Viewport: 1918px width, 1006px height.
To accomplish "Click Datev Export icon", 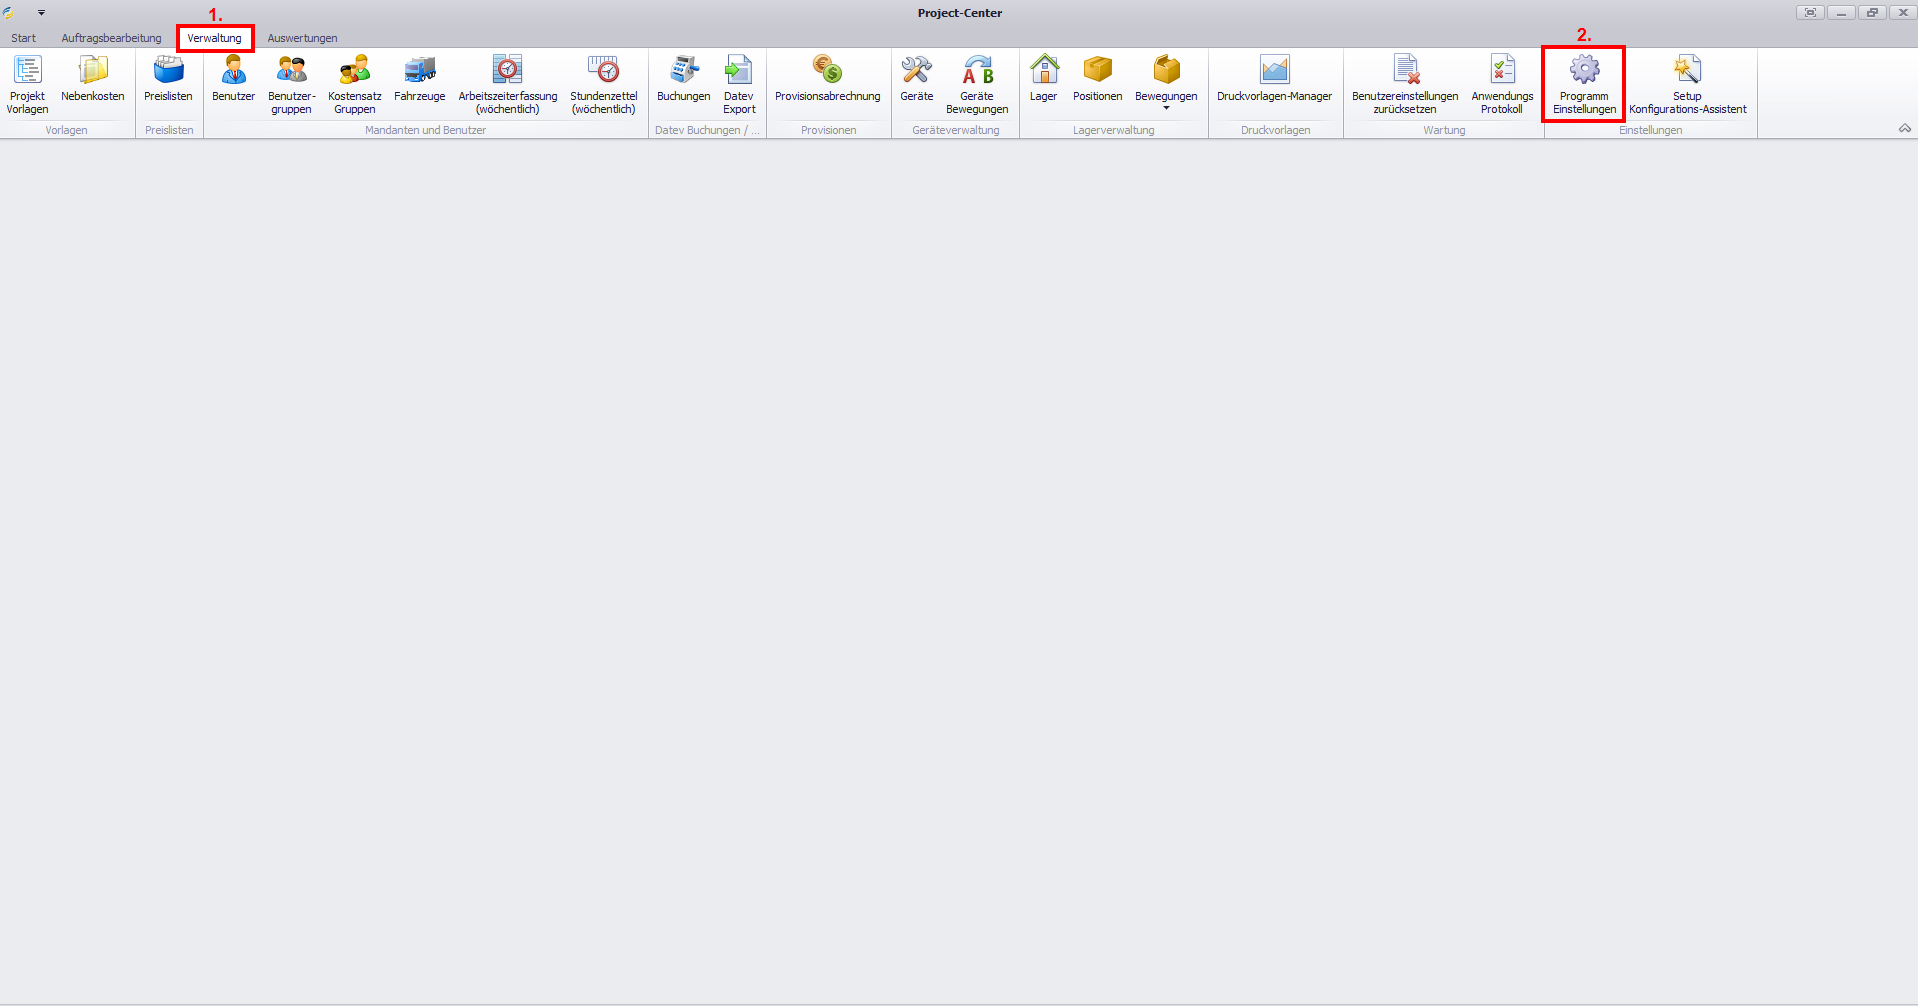I will click(739, 85).
